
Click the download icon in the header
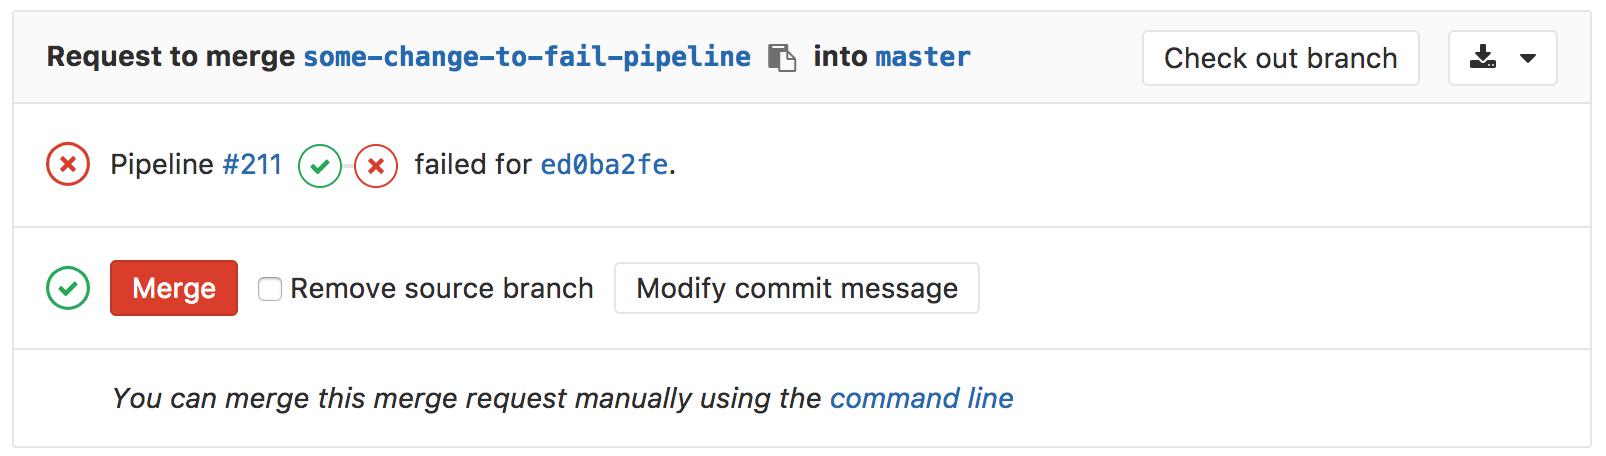1483,58
